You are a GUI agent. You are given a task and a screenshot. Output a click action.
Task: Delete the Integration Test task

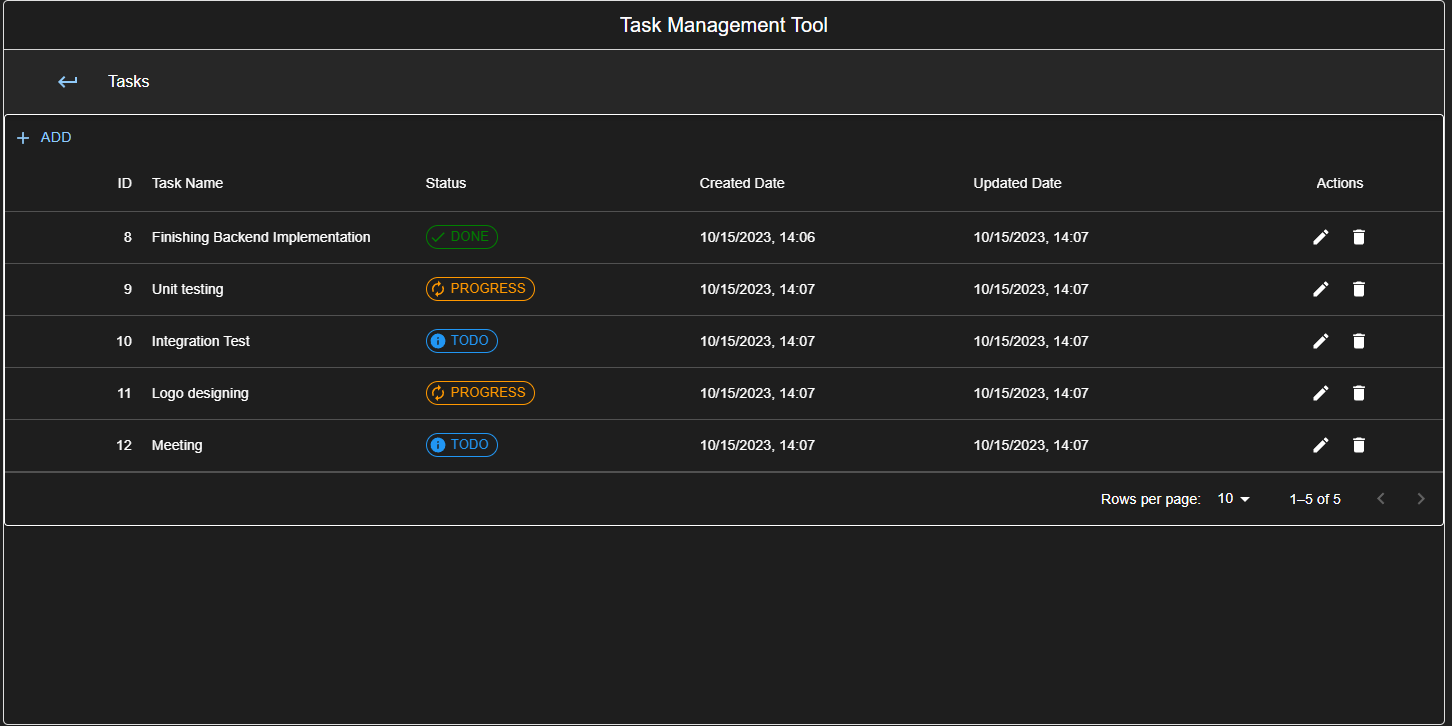[x=1359, y=341]
